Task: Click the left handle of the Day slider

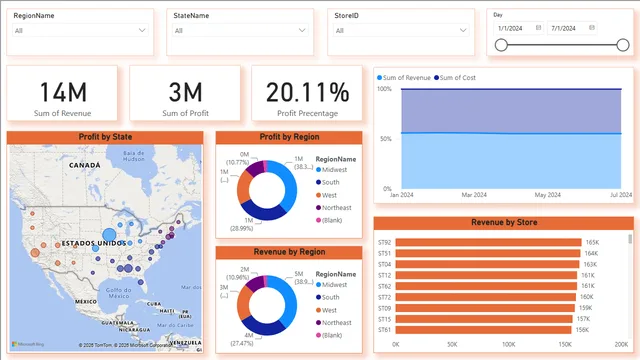Action: click(501, 45)
